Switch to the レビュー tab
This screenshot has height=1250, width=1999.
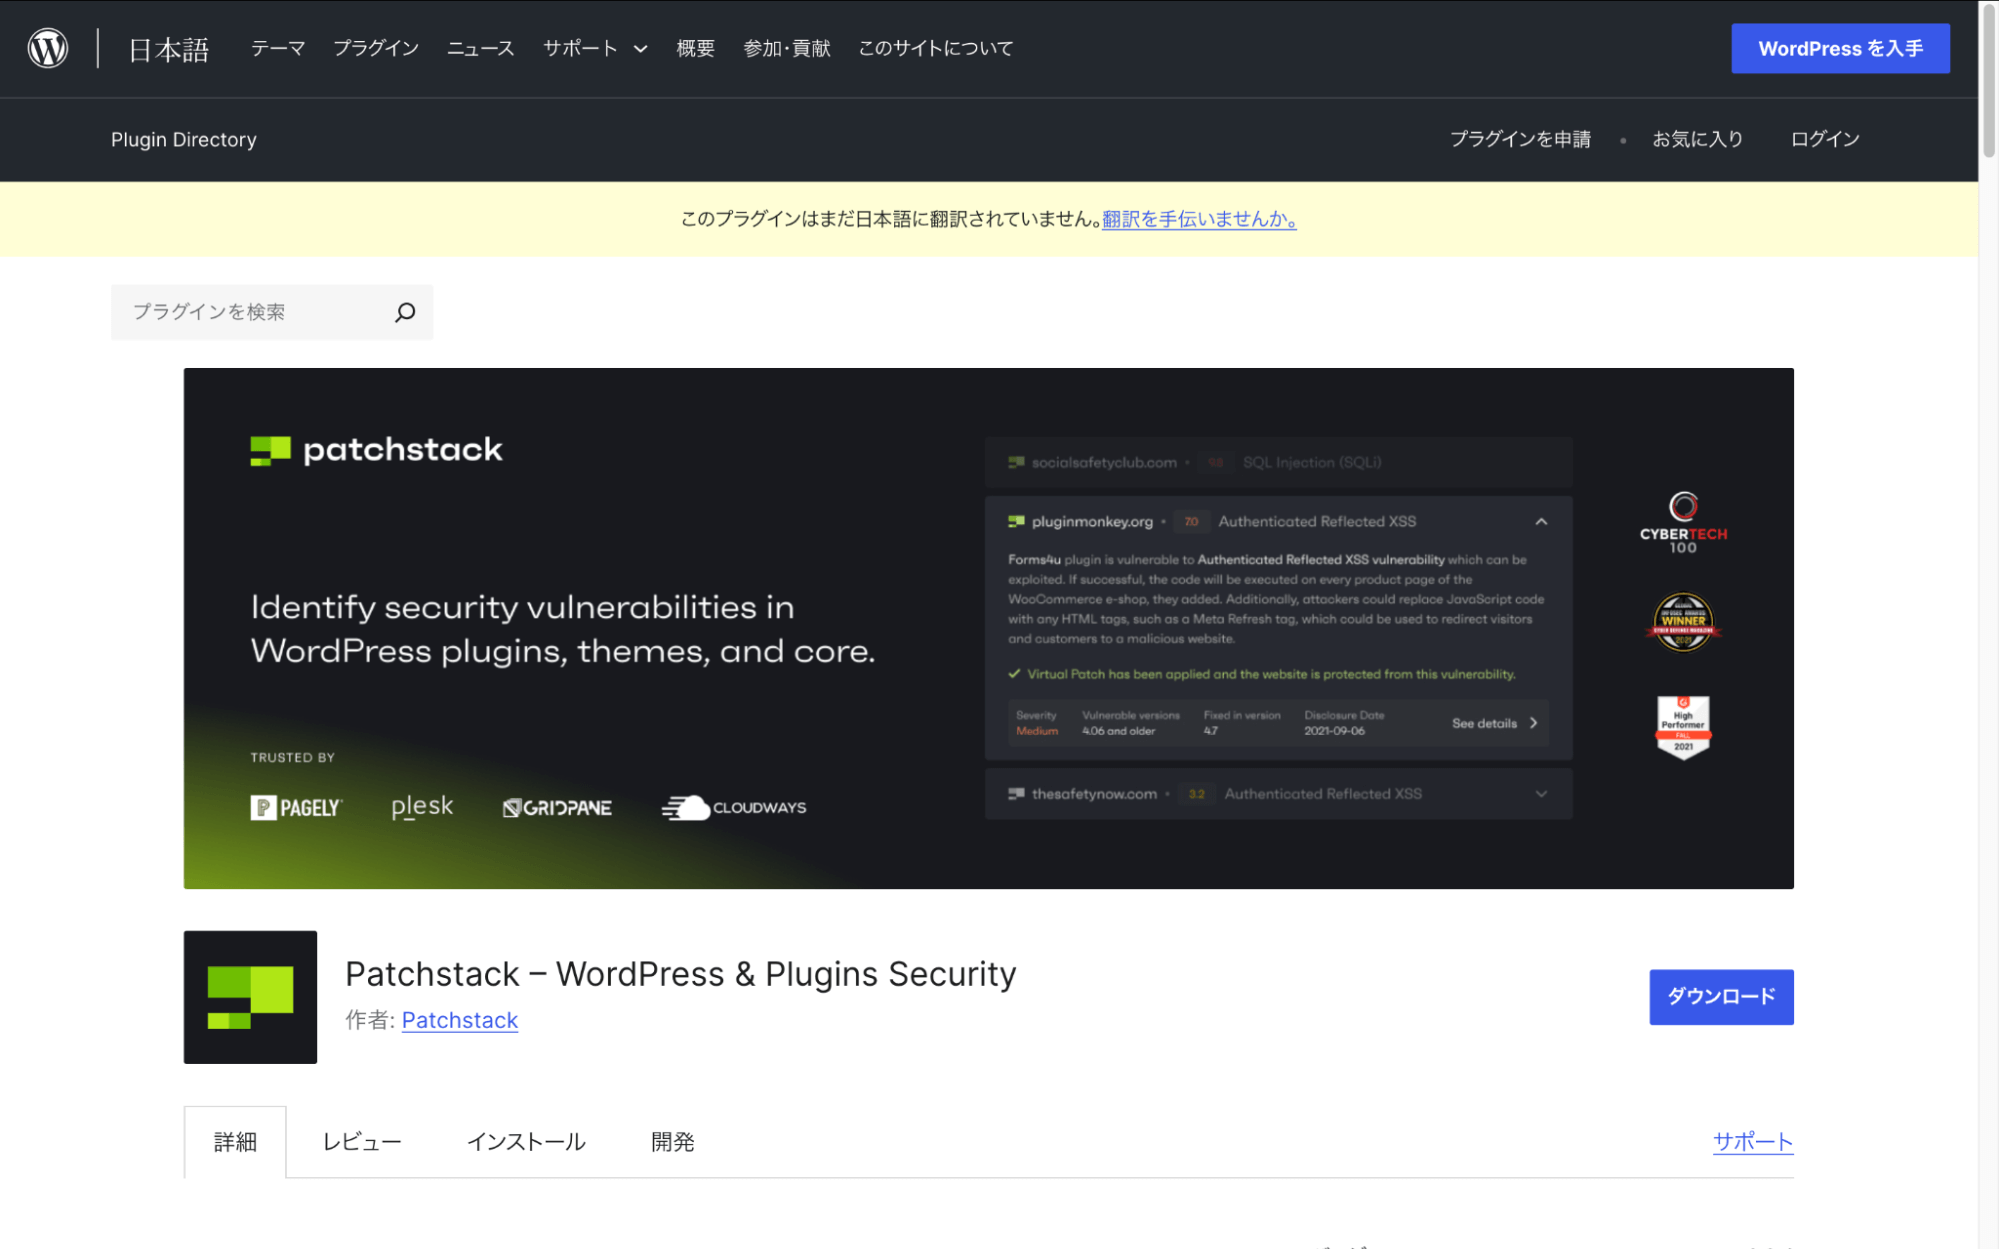(x=361, y=1141)
